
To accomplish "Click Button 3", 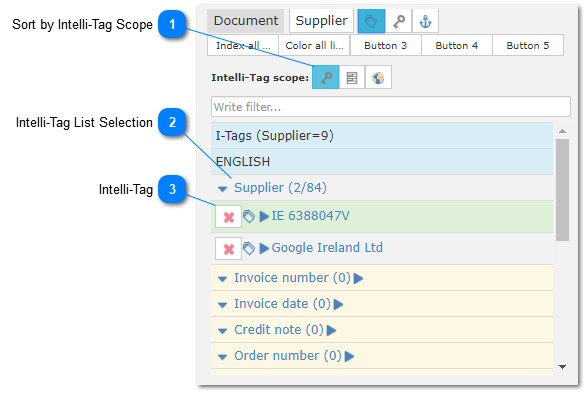I will tap(386, 46).
